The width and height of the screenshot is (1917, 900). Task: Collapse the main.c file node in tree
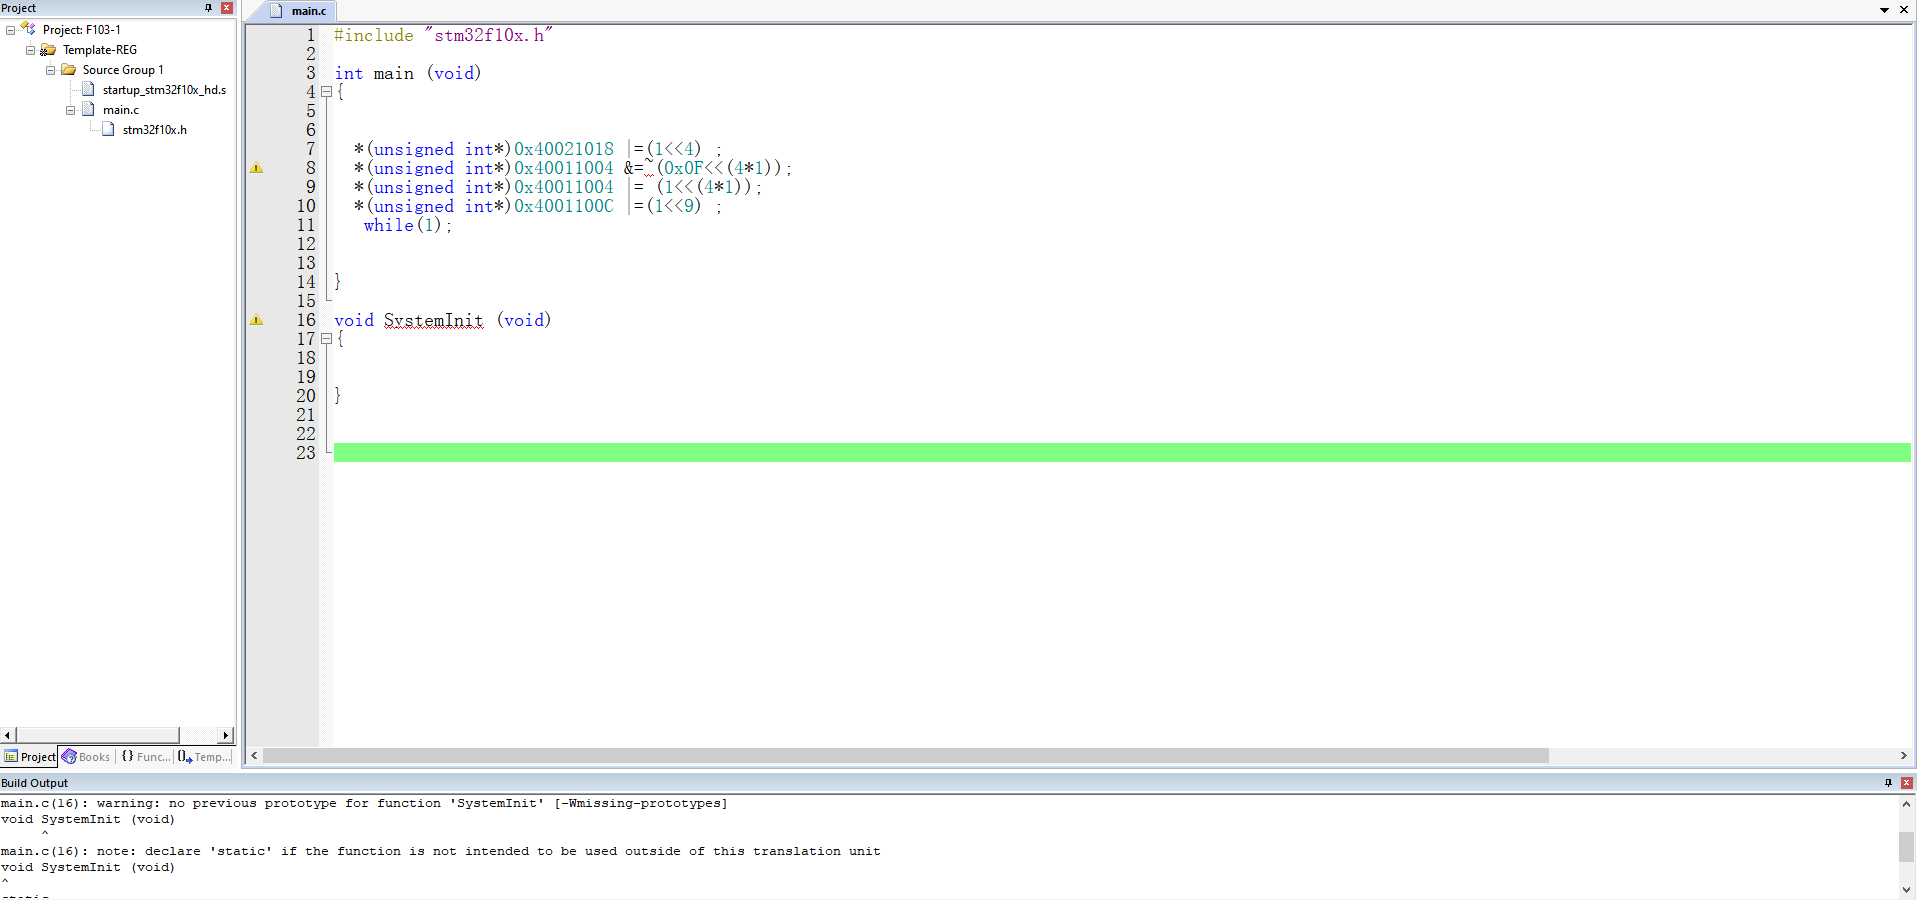coord(70,110)
